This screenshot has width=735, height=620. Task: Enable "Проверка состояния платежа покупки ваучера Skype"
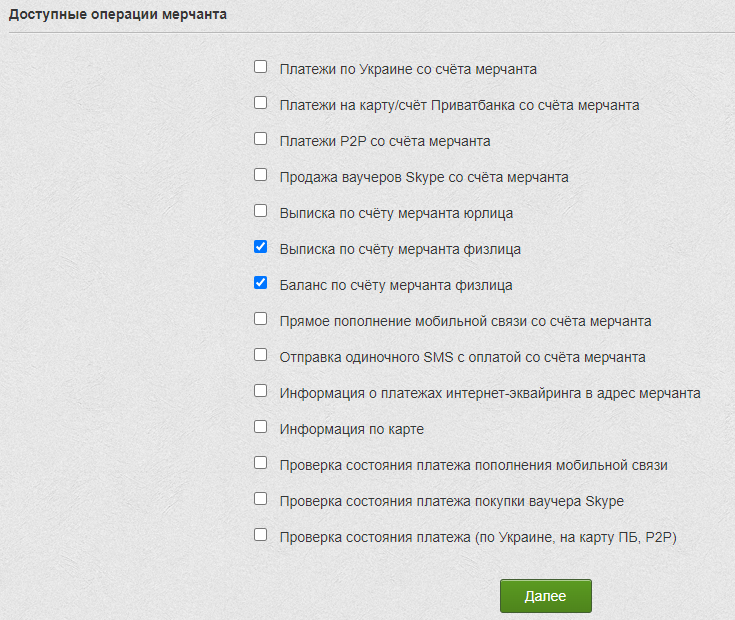261,499
